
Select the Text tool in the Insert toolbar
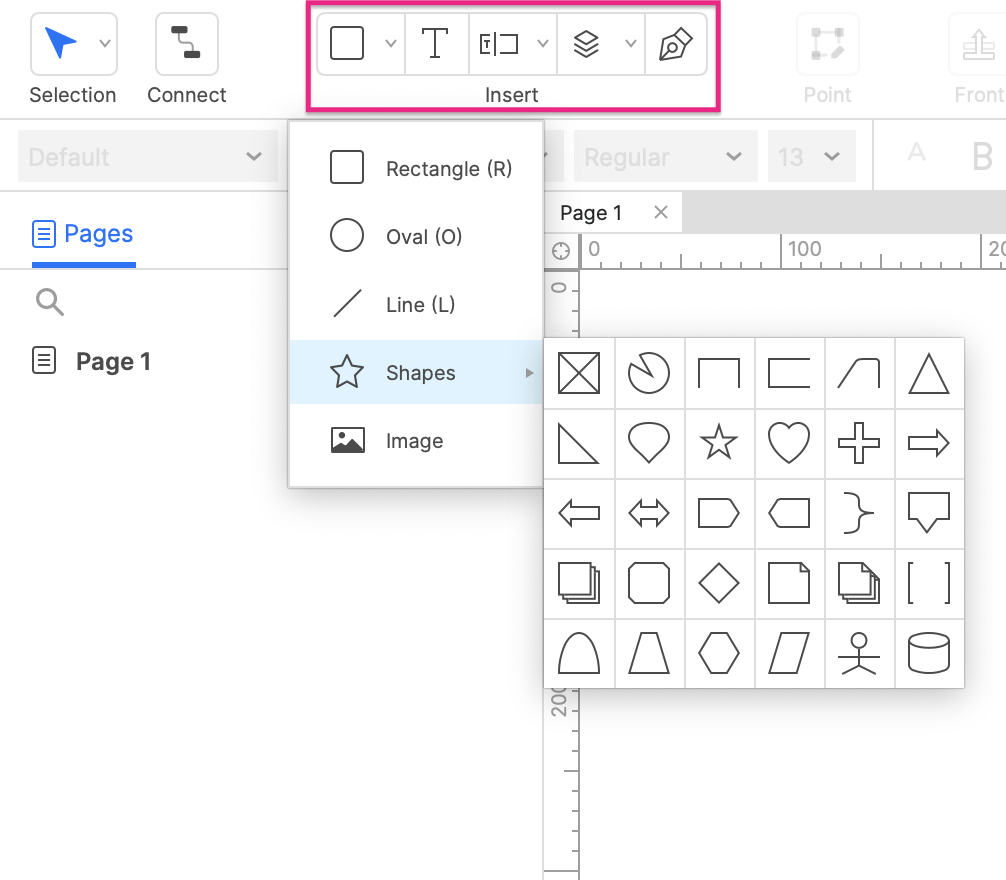tap(436, 44)
